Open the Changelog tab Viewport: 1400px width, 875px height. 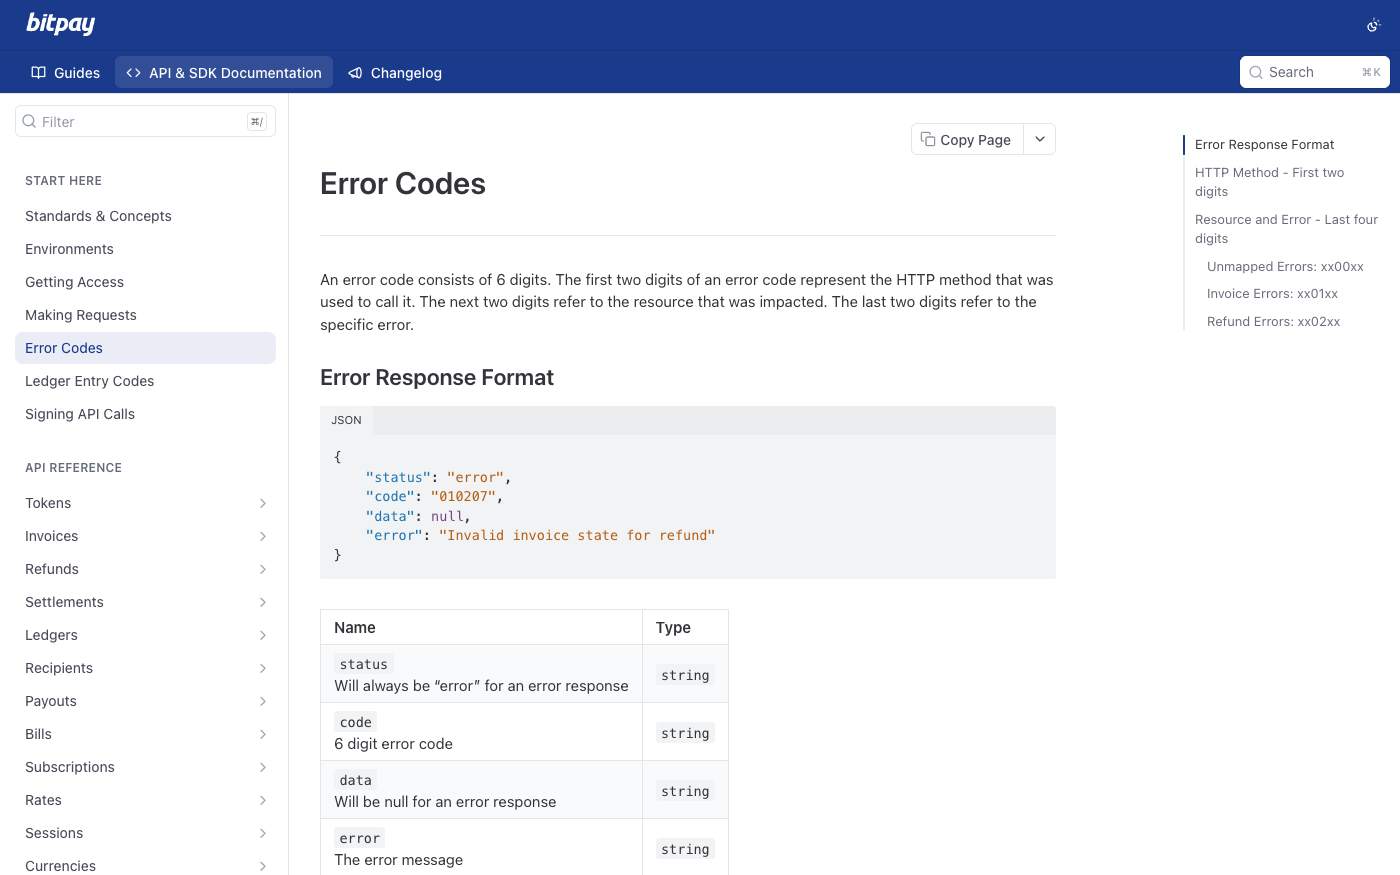pos(395,73)
